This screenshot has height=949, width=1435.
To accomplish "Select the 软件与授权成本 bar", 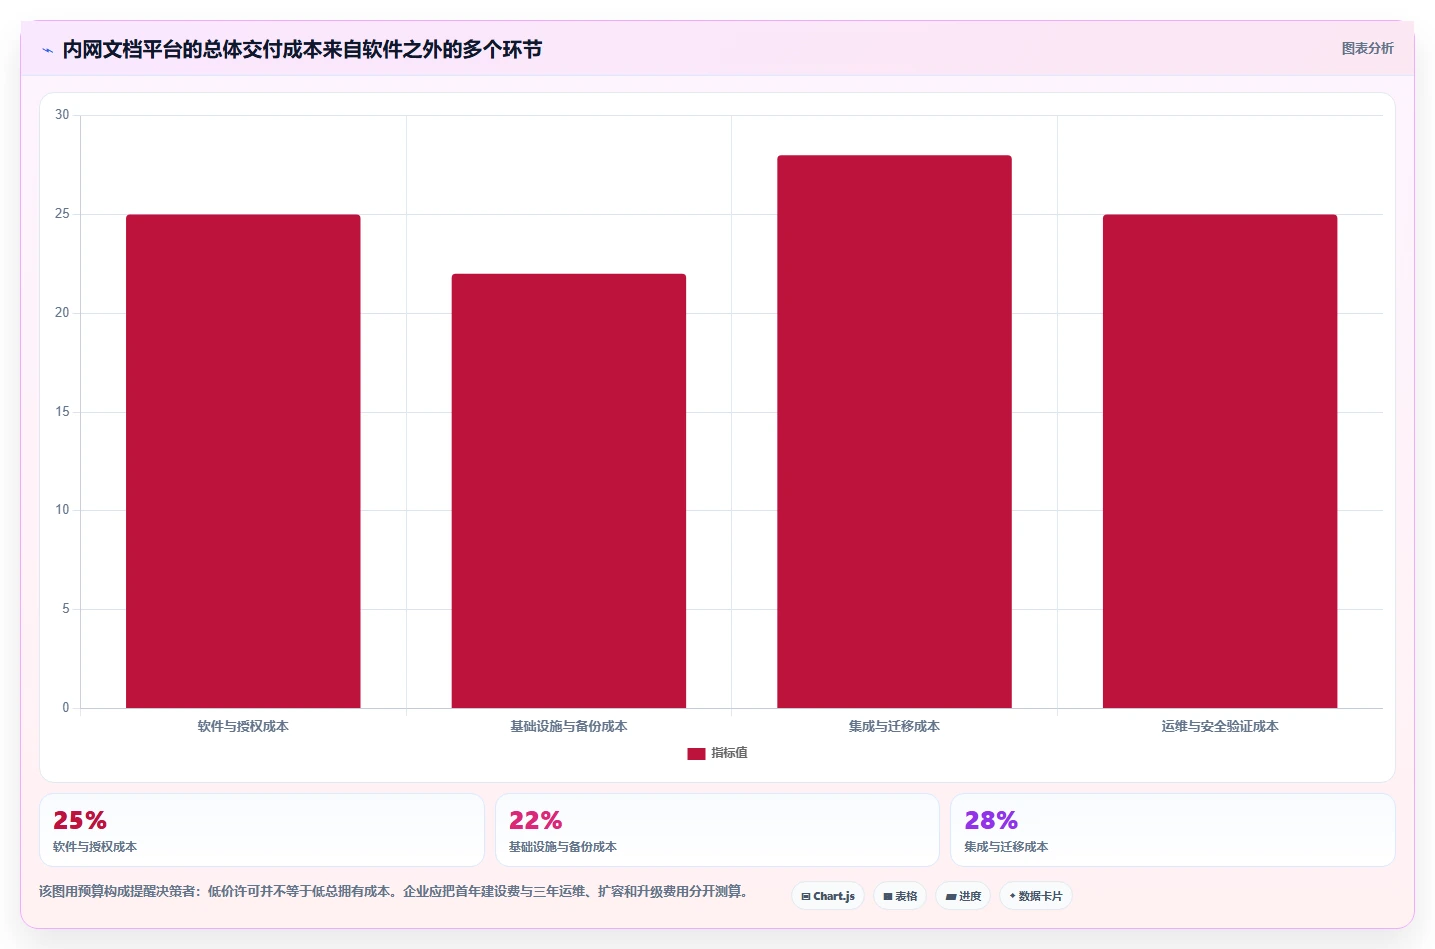I will [243, 461].
